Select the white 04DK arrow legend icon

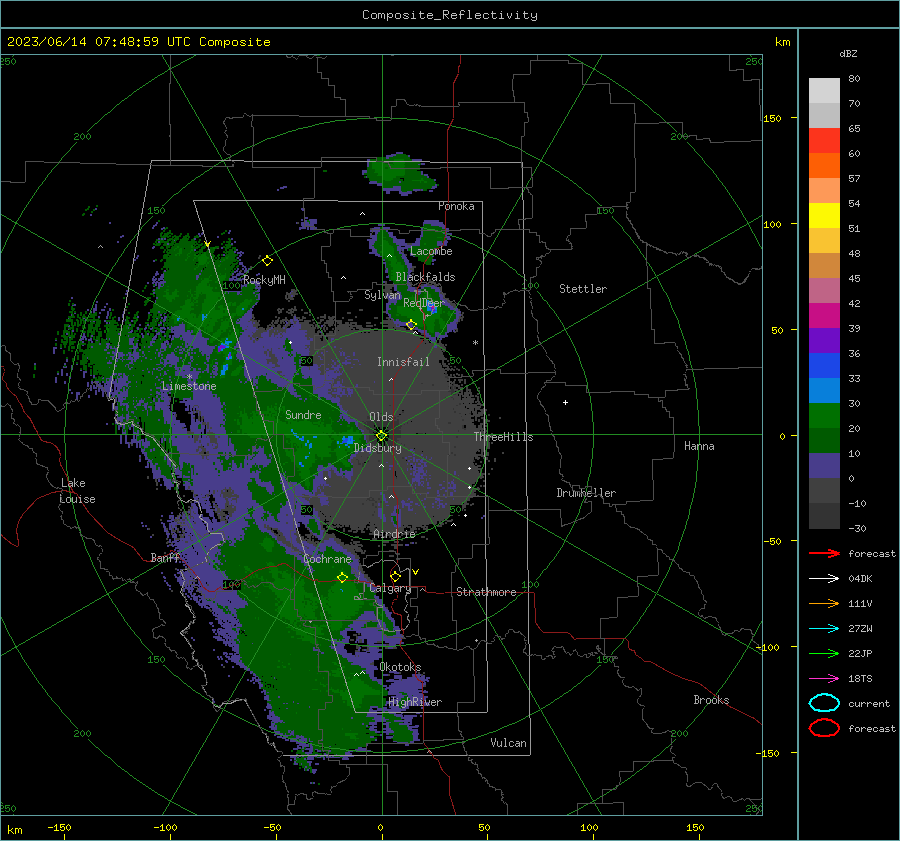click(x=824, y=579)
